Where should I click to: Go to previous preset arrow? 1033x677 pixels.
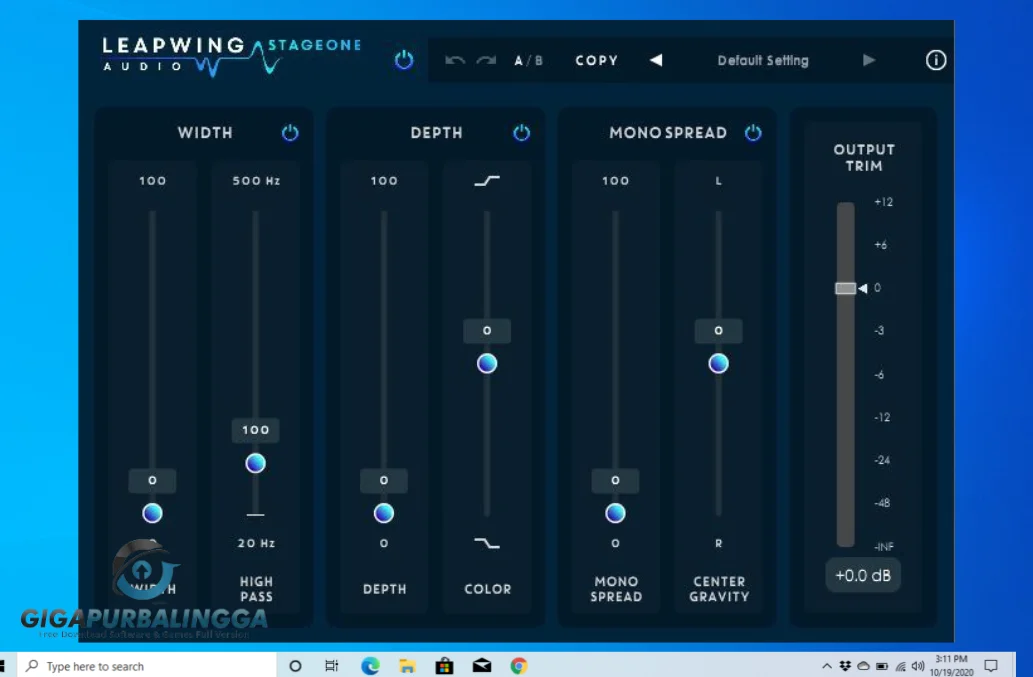[656, 60]
